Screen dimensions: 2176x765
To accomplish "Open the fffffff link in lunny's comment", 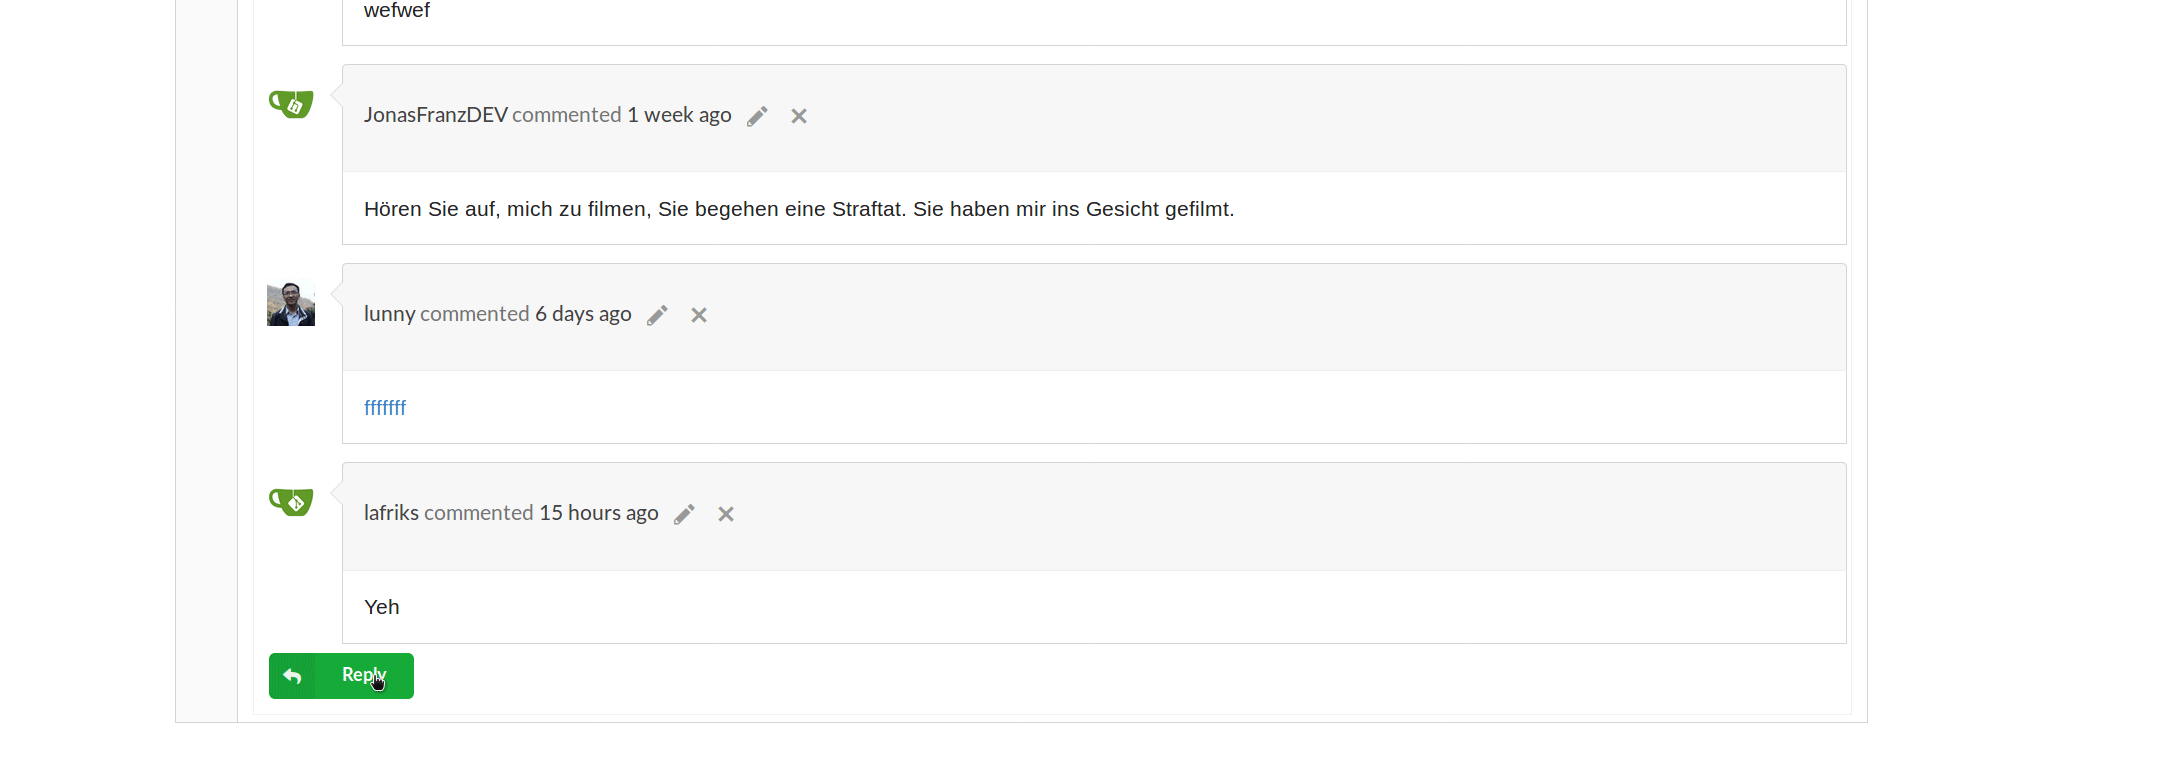I will tap(385, 407).
